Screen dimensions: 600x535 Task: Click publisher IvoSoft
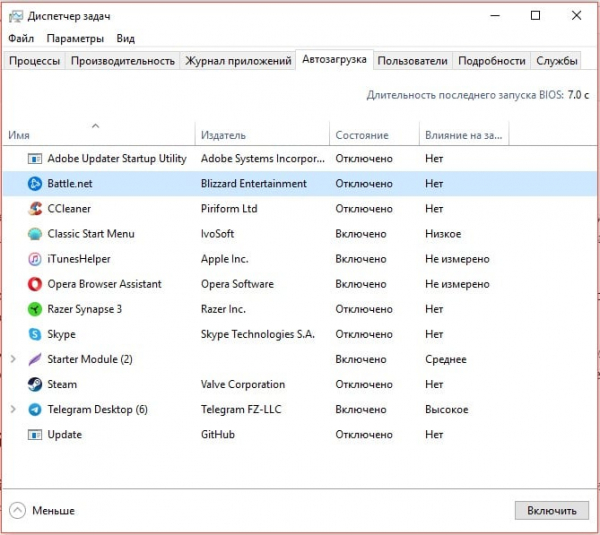coord(217,234)
